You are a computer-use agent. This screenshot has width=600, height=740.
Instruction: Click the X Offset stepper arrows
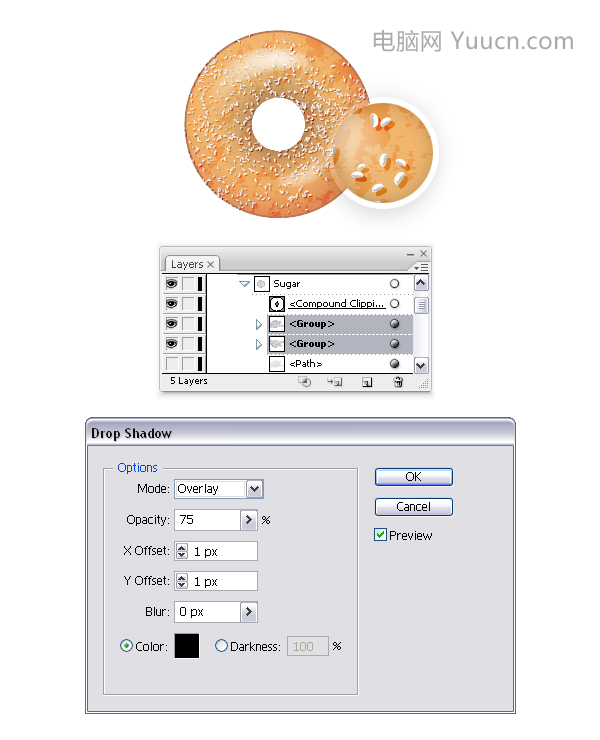[182, 551]
